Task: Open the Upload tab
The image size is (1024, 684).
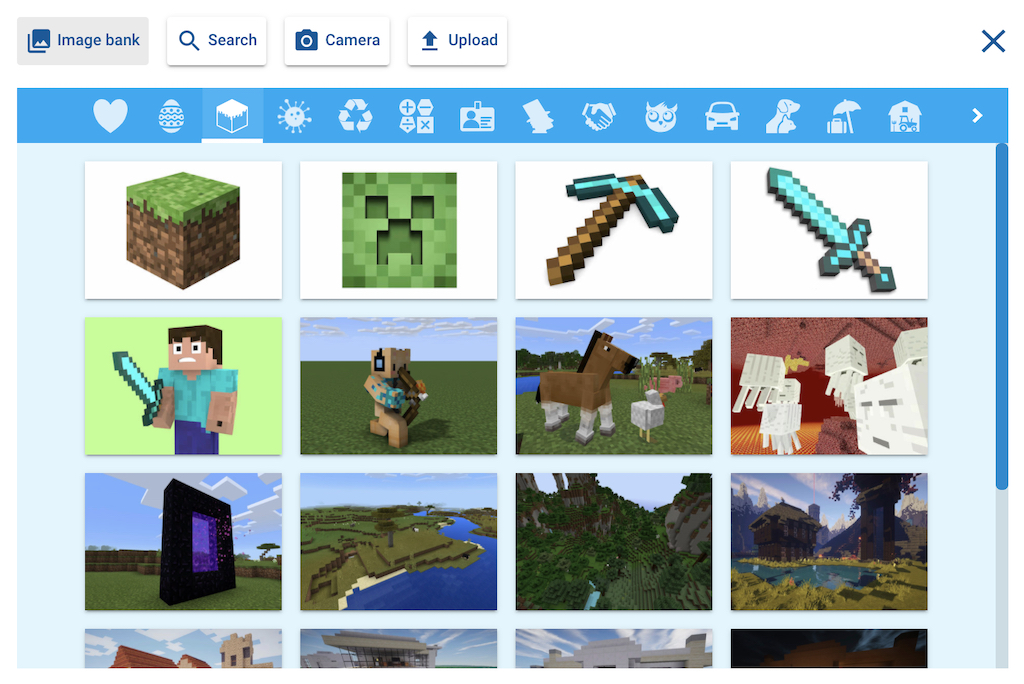Action: 458,41
